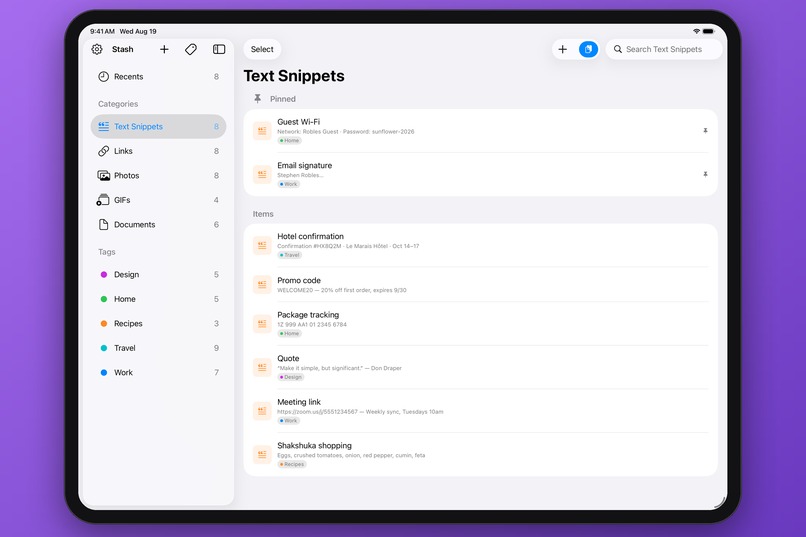Open the Quote snippet
The image size is (806, 537).
481,367
